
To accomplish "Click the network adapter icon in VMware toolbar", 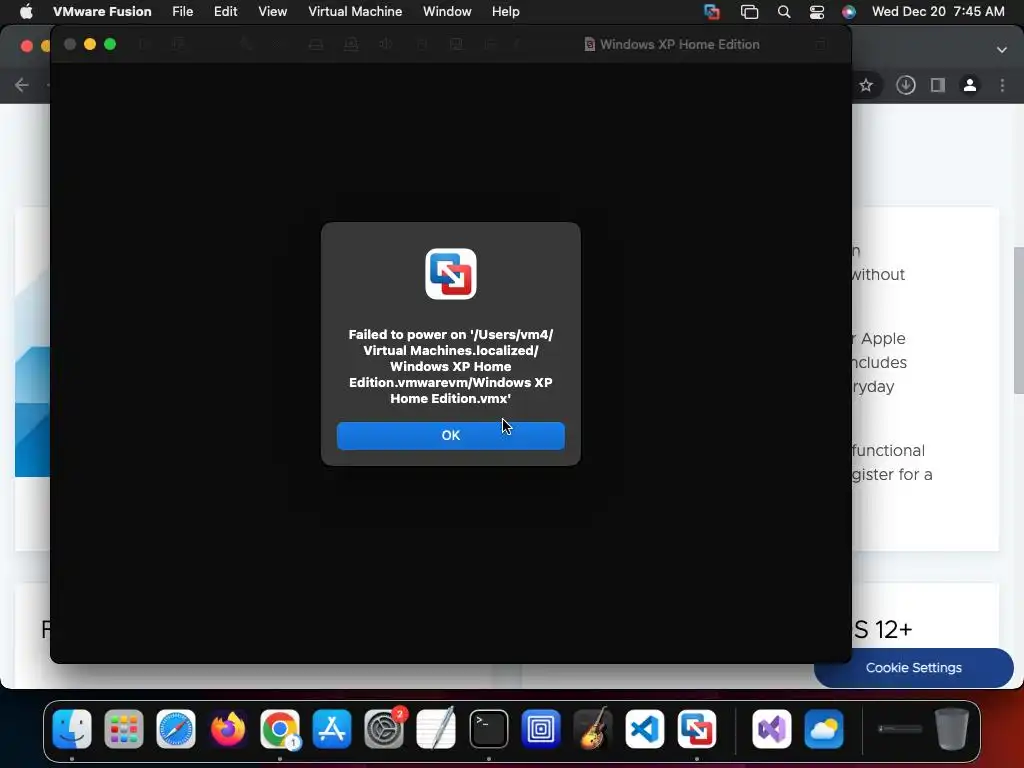I will point(351,44).
